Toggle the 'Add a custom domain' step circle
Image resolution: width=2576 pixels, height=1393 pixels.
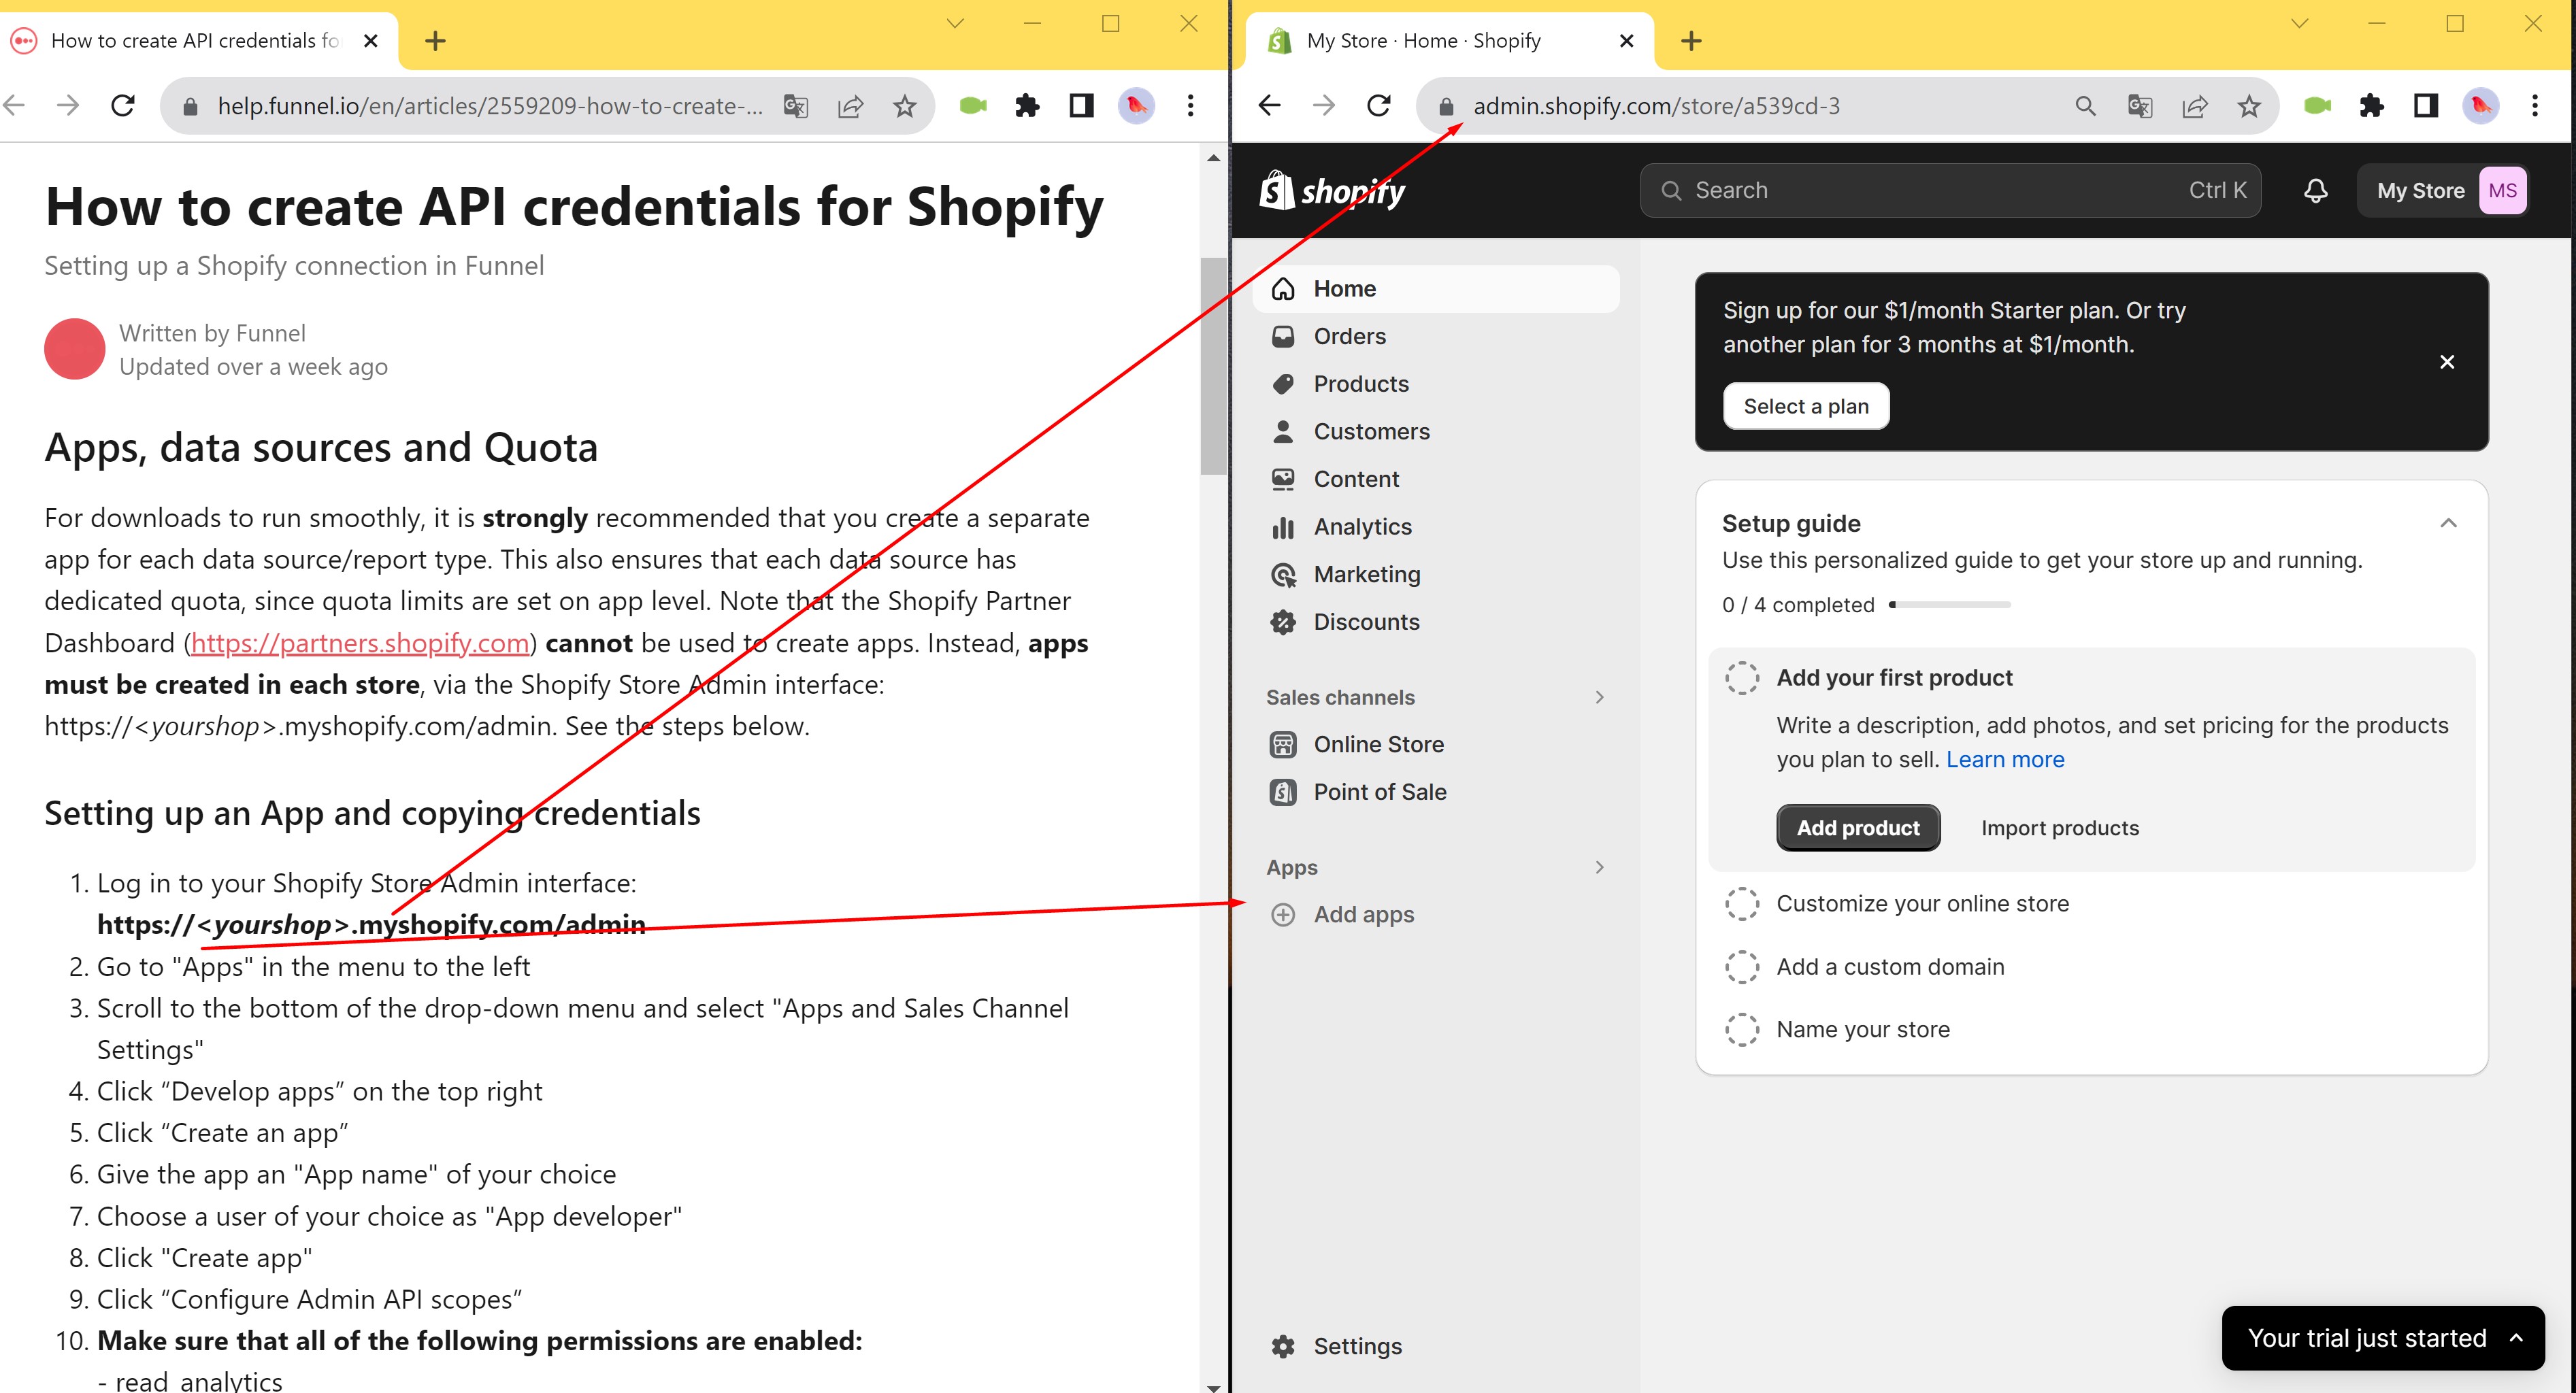(x=1742, y=967)
